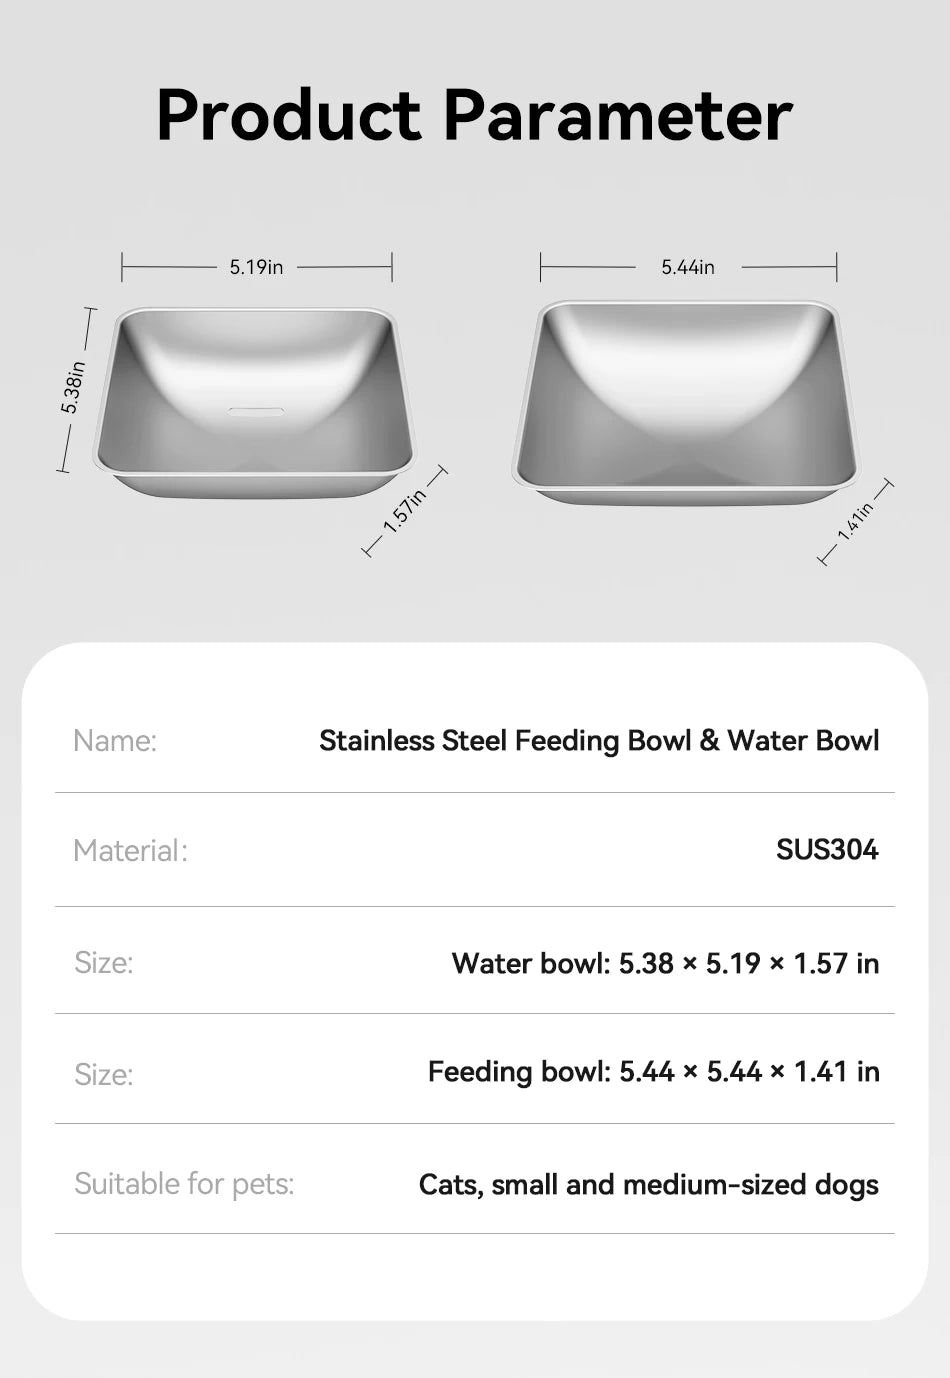Viewport: 950px width, 1378px height.
Task: Select the Cats, small and medium-sized dogs text
Action: pyautogui.click(x=648, y=1185)
